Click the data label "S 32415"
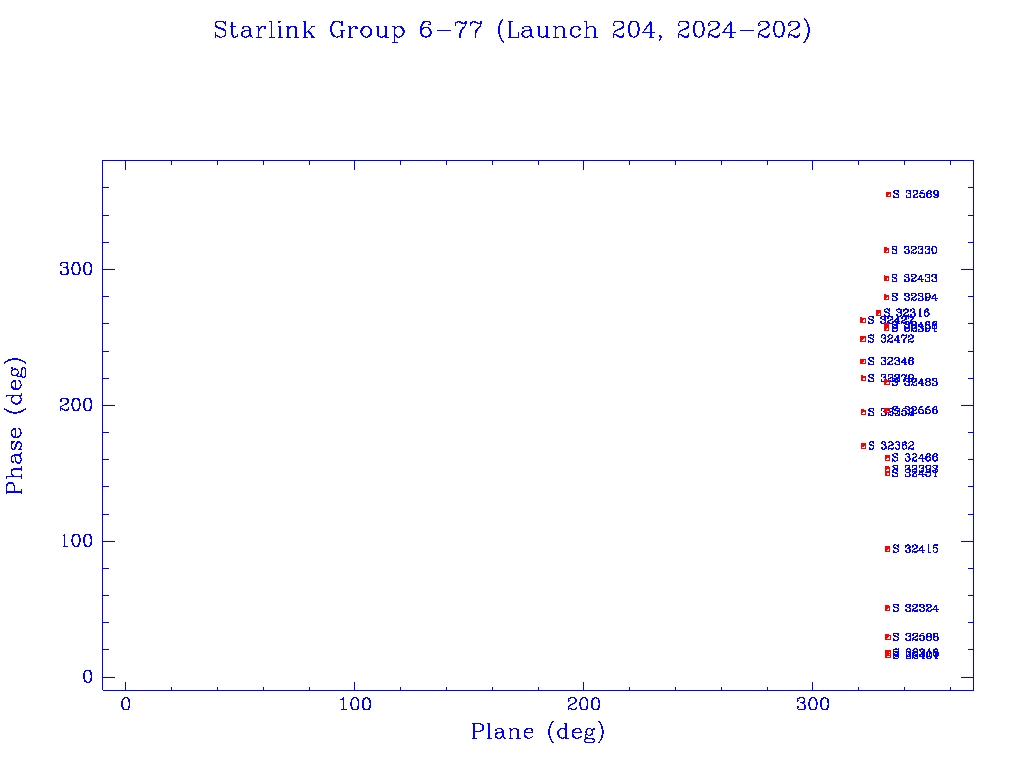Screen dimensions: 1024x768 [916, 549]
